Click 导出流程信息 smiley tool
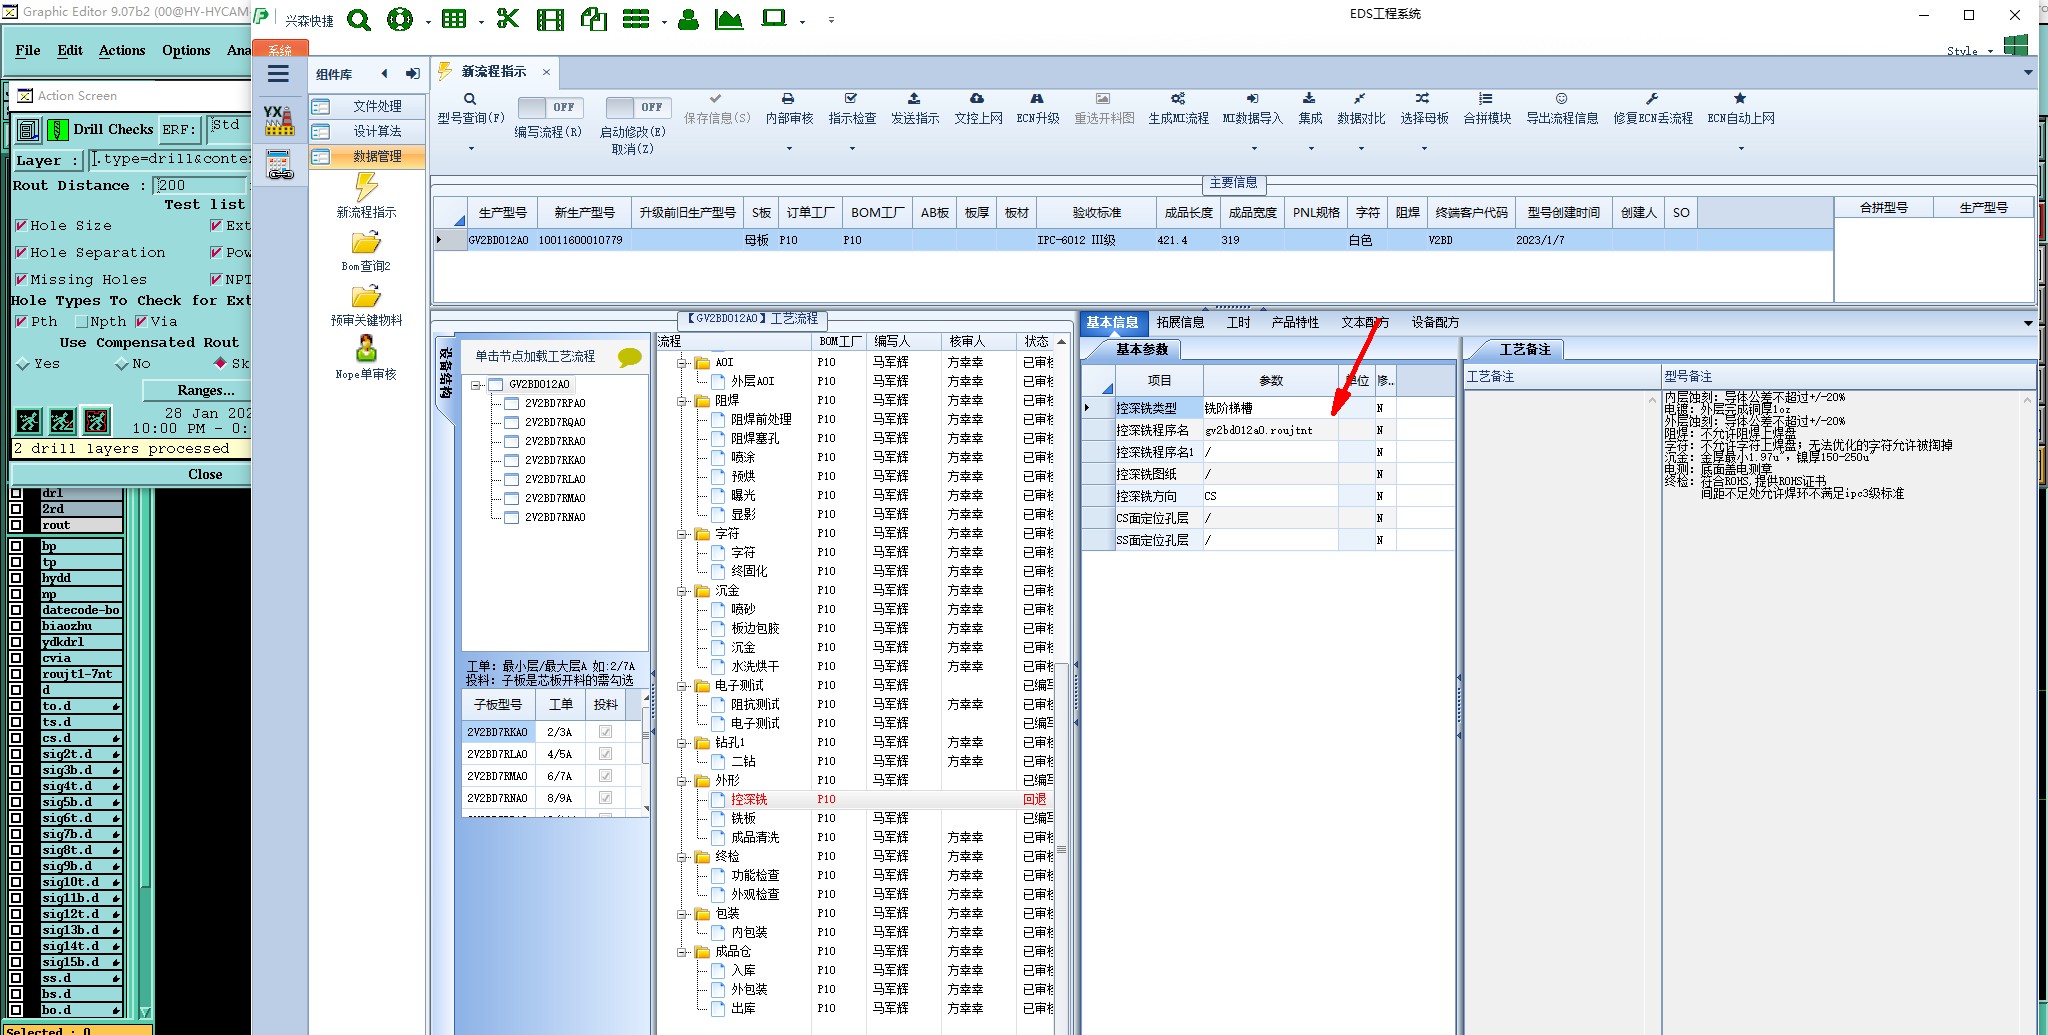Image resolution: width=2048 pixels, height=1035 pixels. click(1561, 108)
